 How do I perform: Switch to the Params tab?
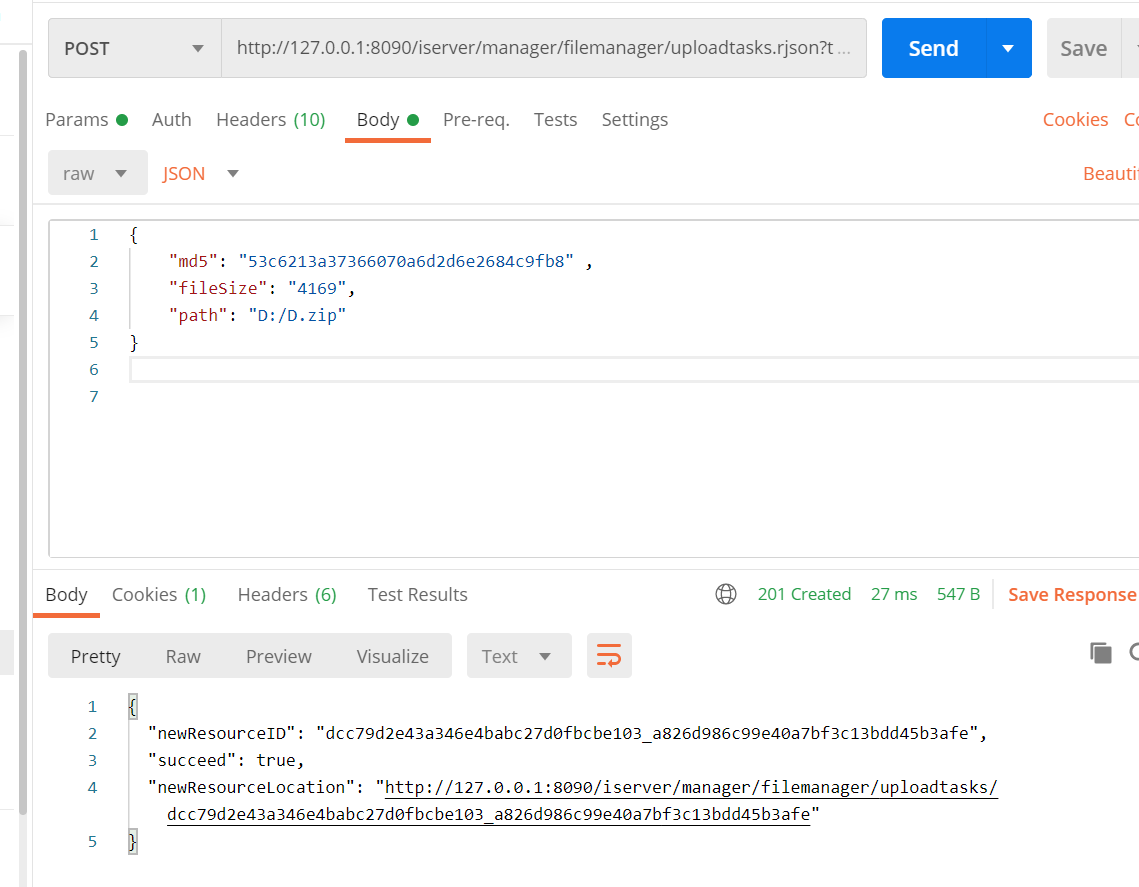[86, 120]
